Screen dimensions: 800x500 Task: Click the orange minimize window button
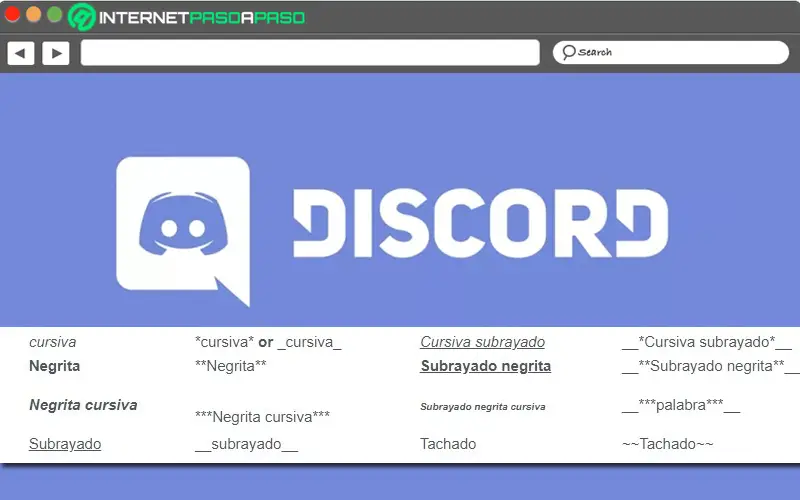coord(33,14)
